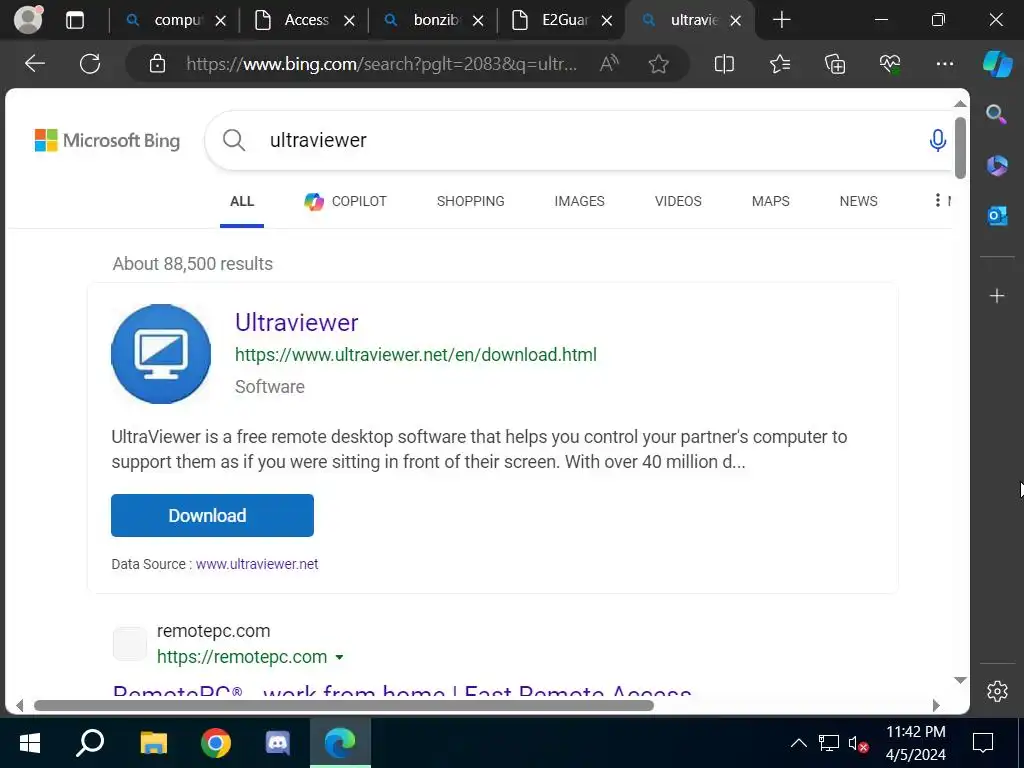
Task: Open www.ultraviewer.net data source link
Action: [257, 564]
